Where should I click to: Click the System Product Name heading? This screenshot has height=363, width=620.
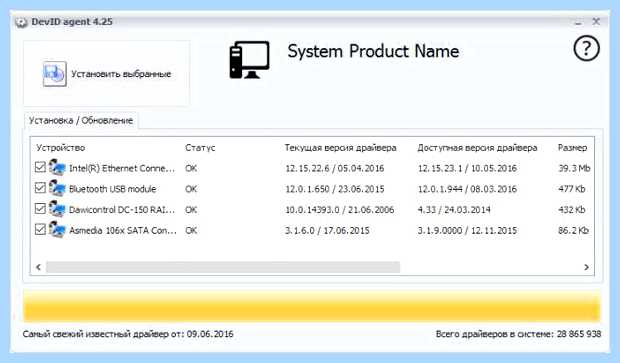coord(373,52)
